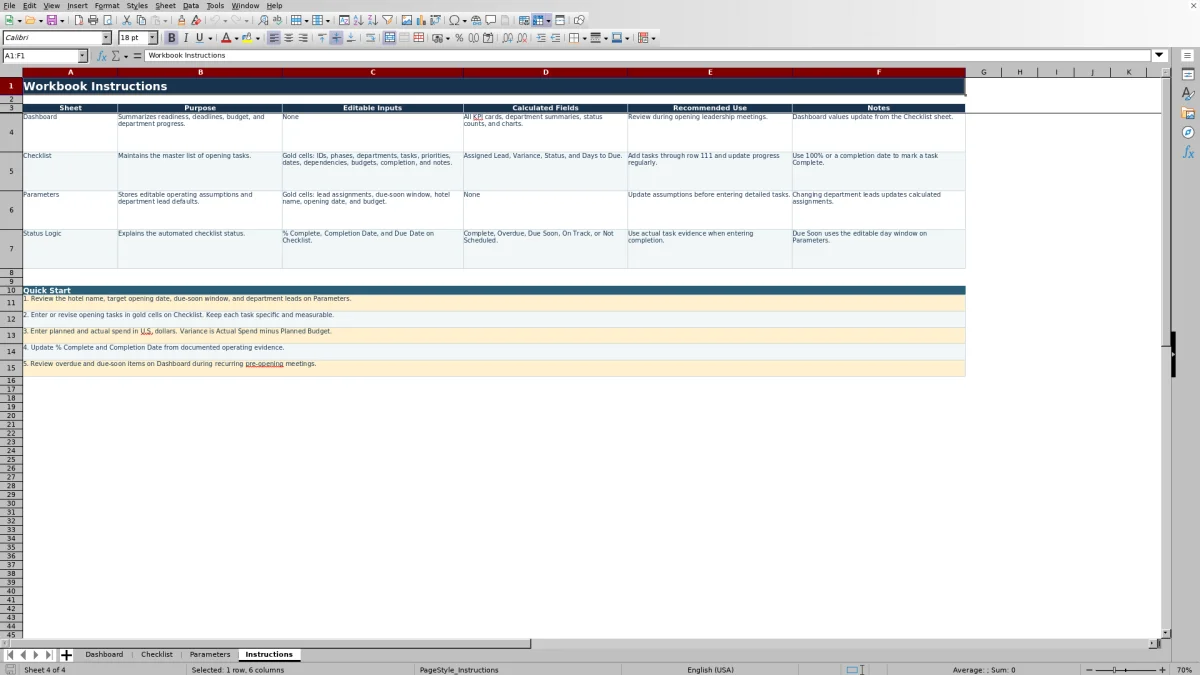Click the zoom slider in status bar
Viewport: 1200px width, 675px height.
[x=1126, y=670]
